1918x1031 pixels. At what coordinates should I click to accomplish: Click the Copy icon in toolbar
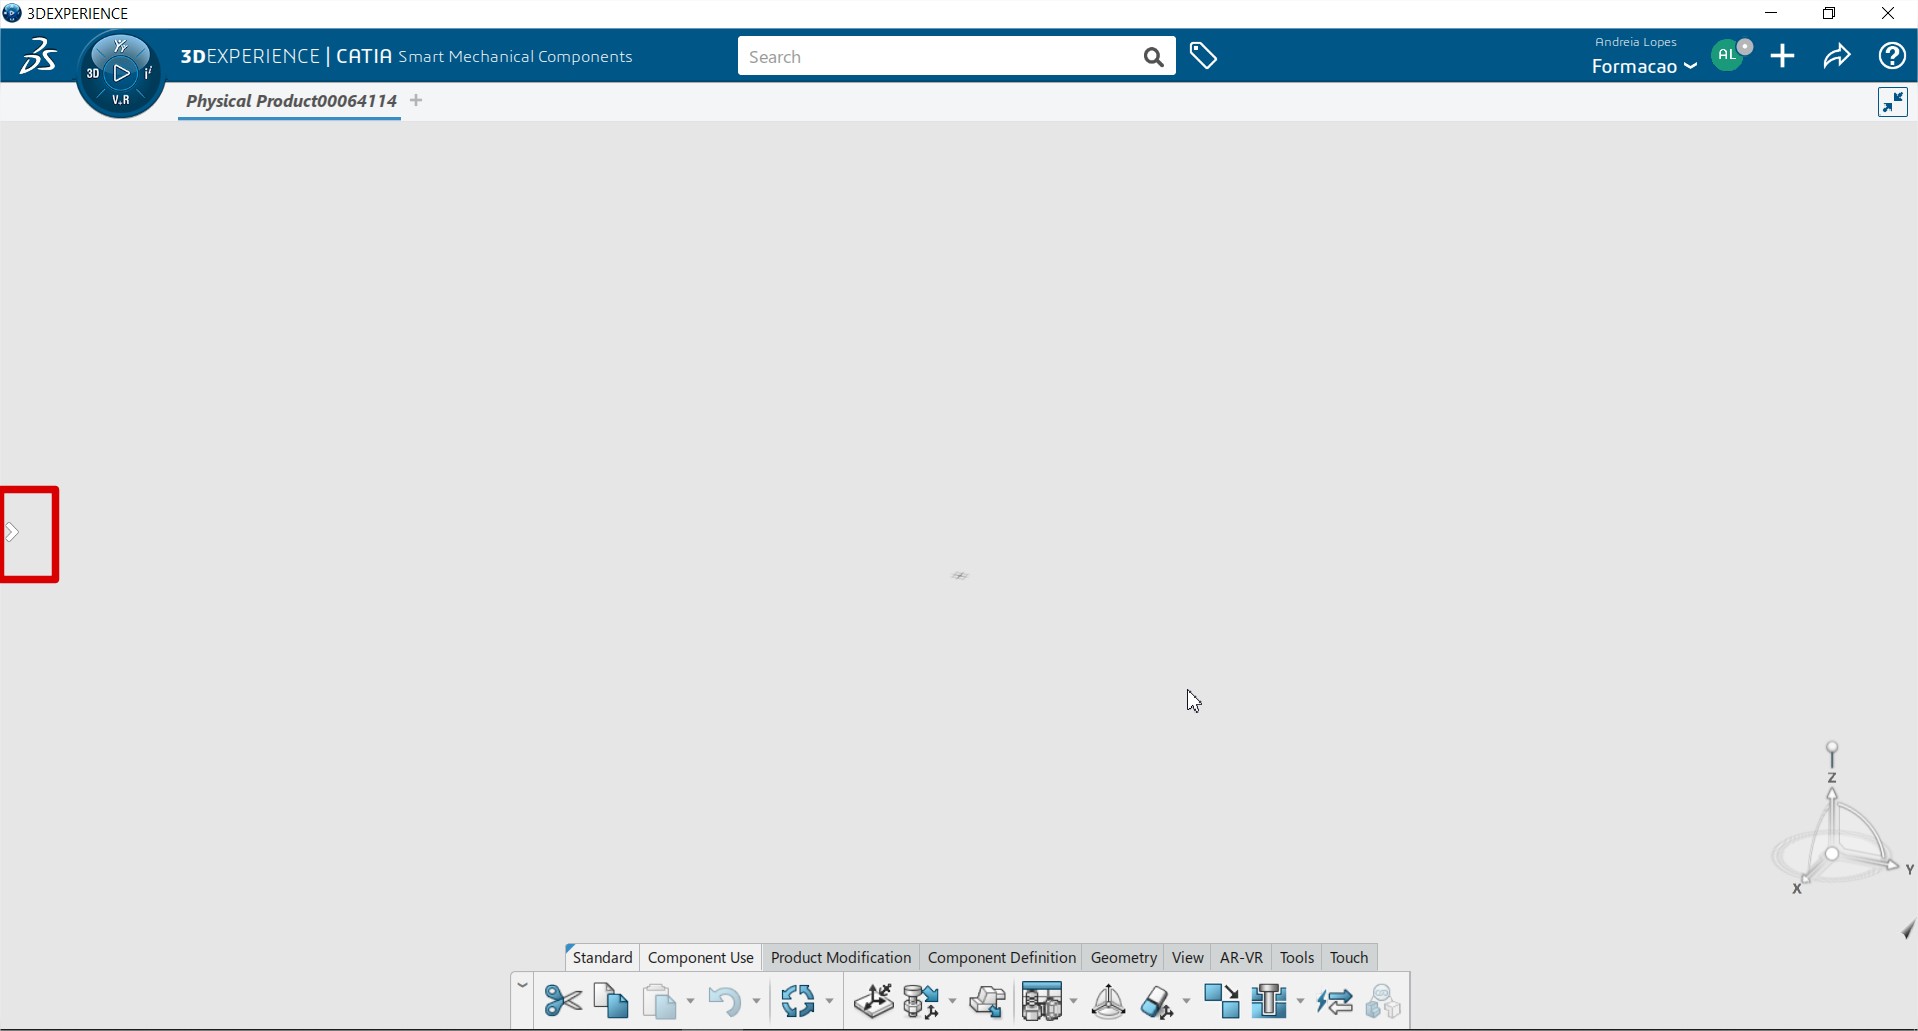[611, 1001]
